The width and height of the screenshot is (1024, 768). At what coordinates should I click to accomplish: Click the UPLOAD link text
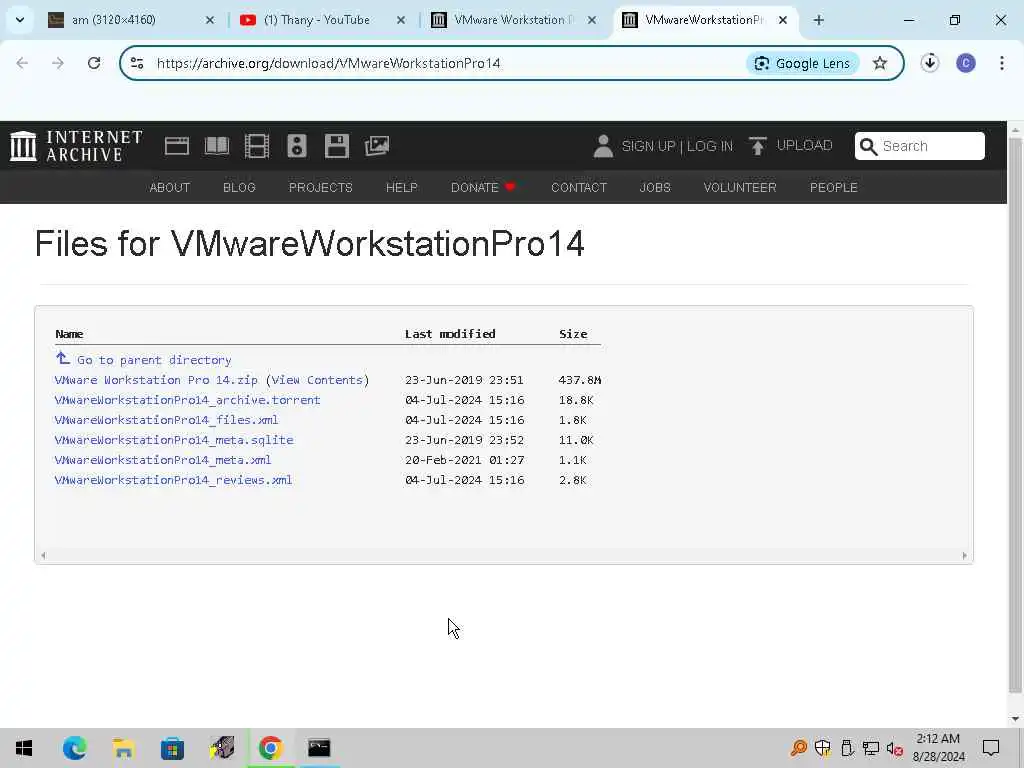pos(804,145)
